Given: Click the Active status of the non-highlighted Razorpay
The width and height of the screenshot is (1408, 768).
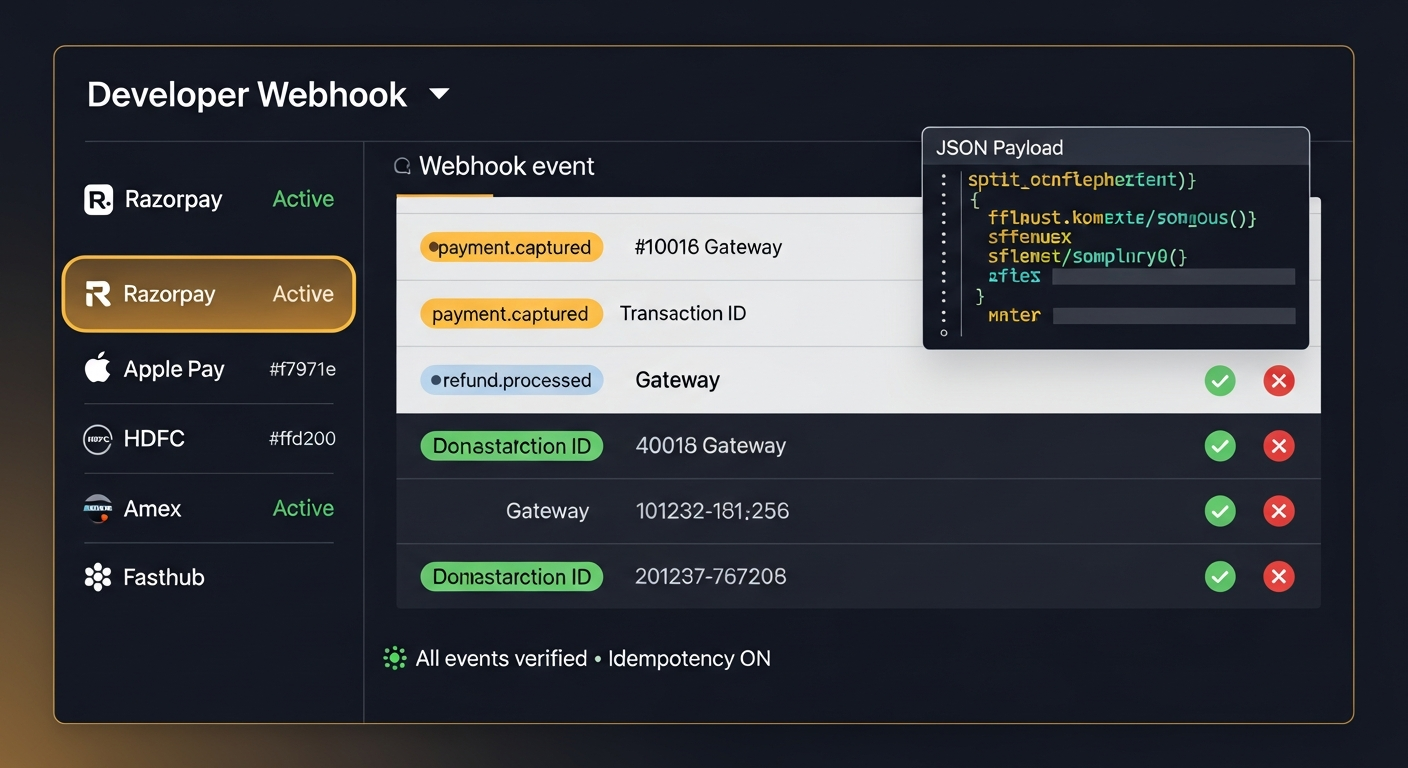Looking at the screenshot, I should 303,199.
